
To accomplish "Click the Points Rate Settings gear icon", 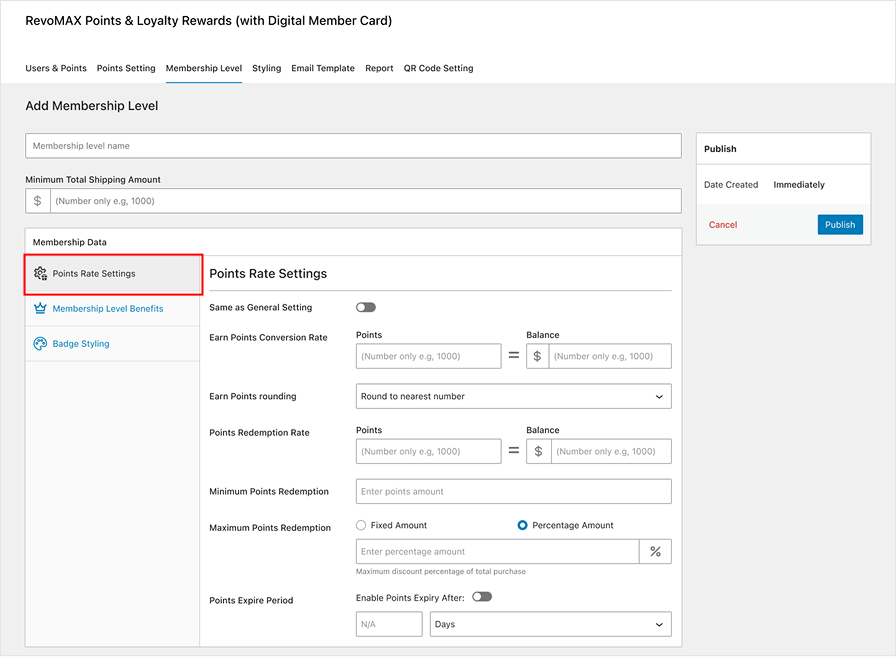I will pyautogui.click(x=40, y=274).
